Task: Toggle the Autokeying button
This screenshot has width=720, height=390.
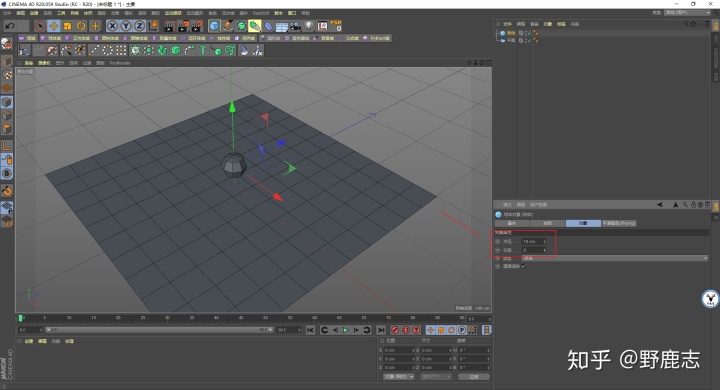Action: point(405,330)
